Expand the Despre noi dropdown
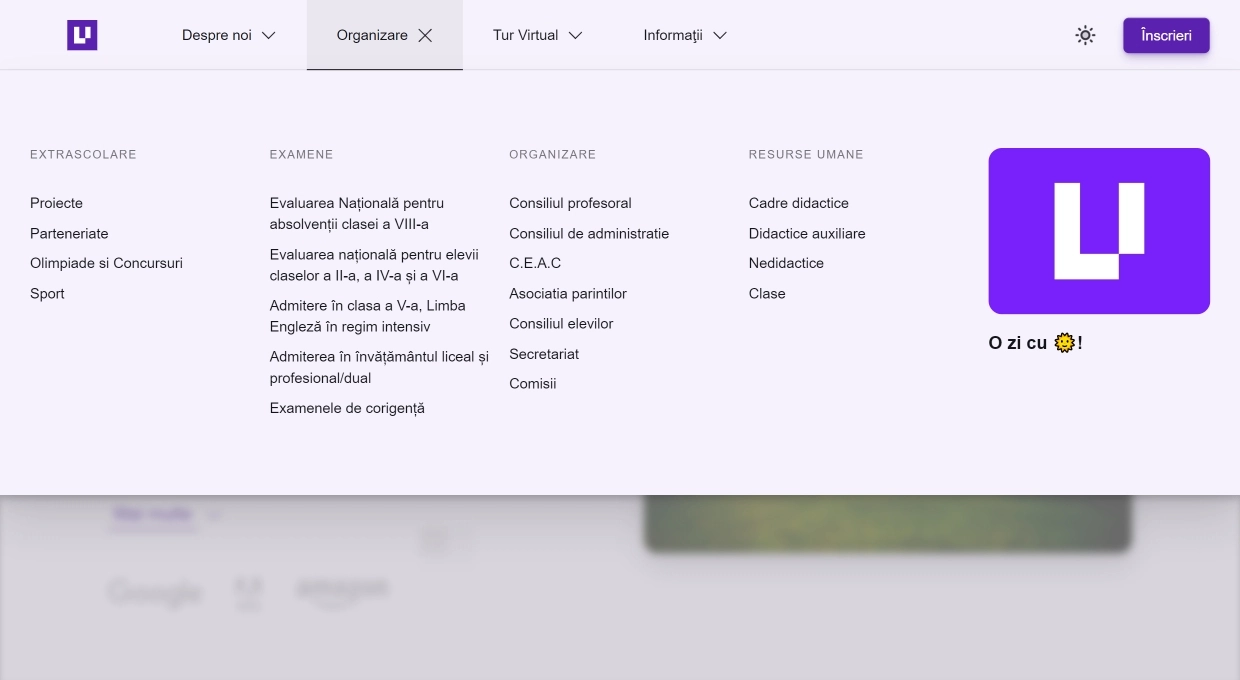Viewport: 1240px width, 680px height. 228,35
